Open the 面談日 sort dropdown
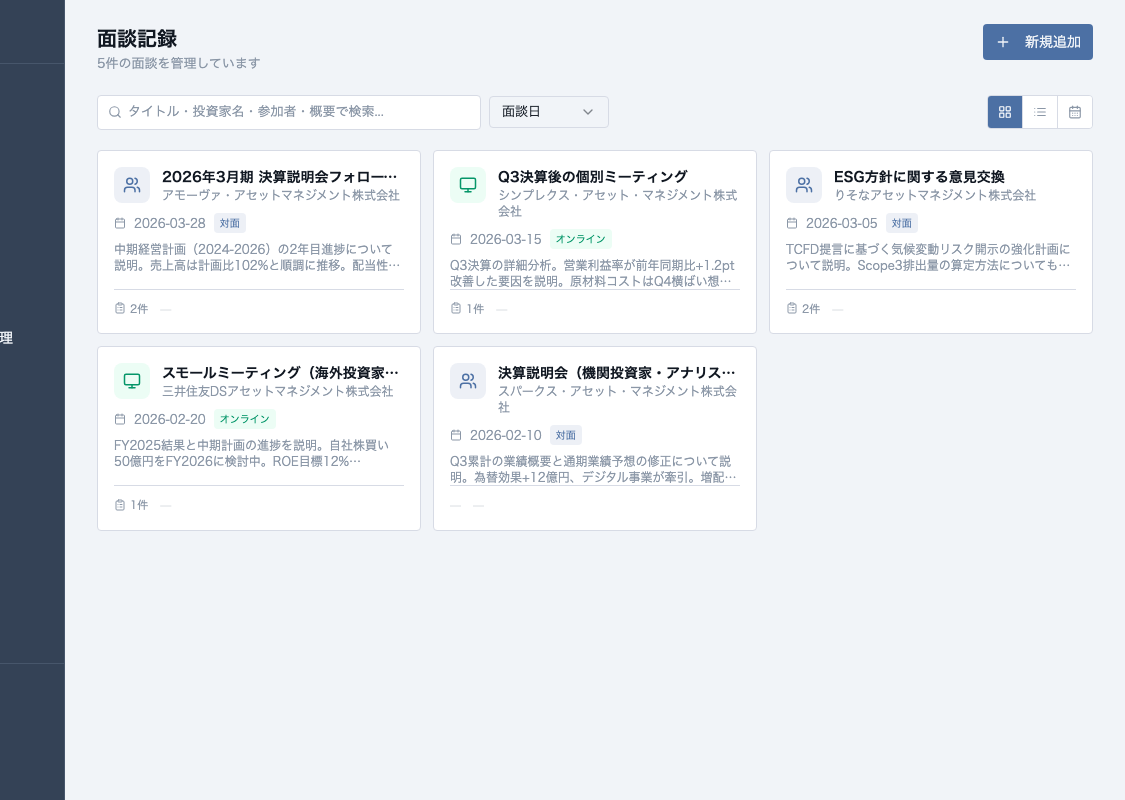This screenshot has height=800, width=1125. click(549, 112)
